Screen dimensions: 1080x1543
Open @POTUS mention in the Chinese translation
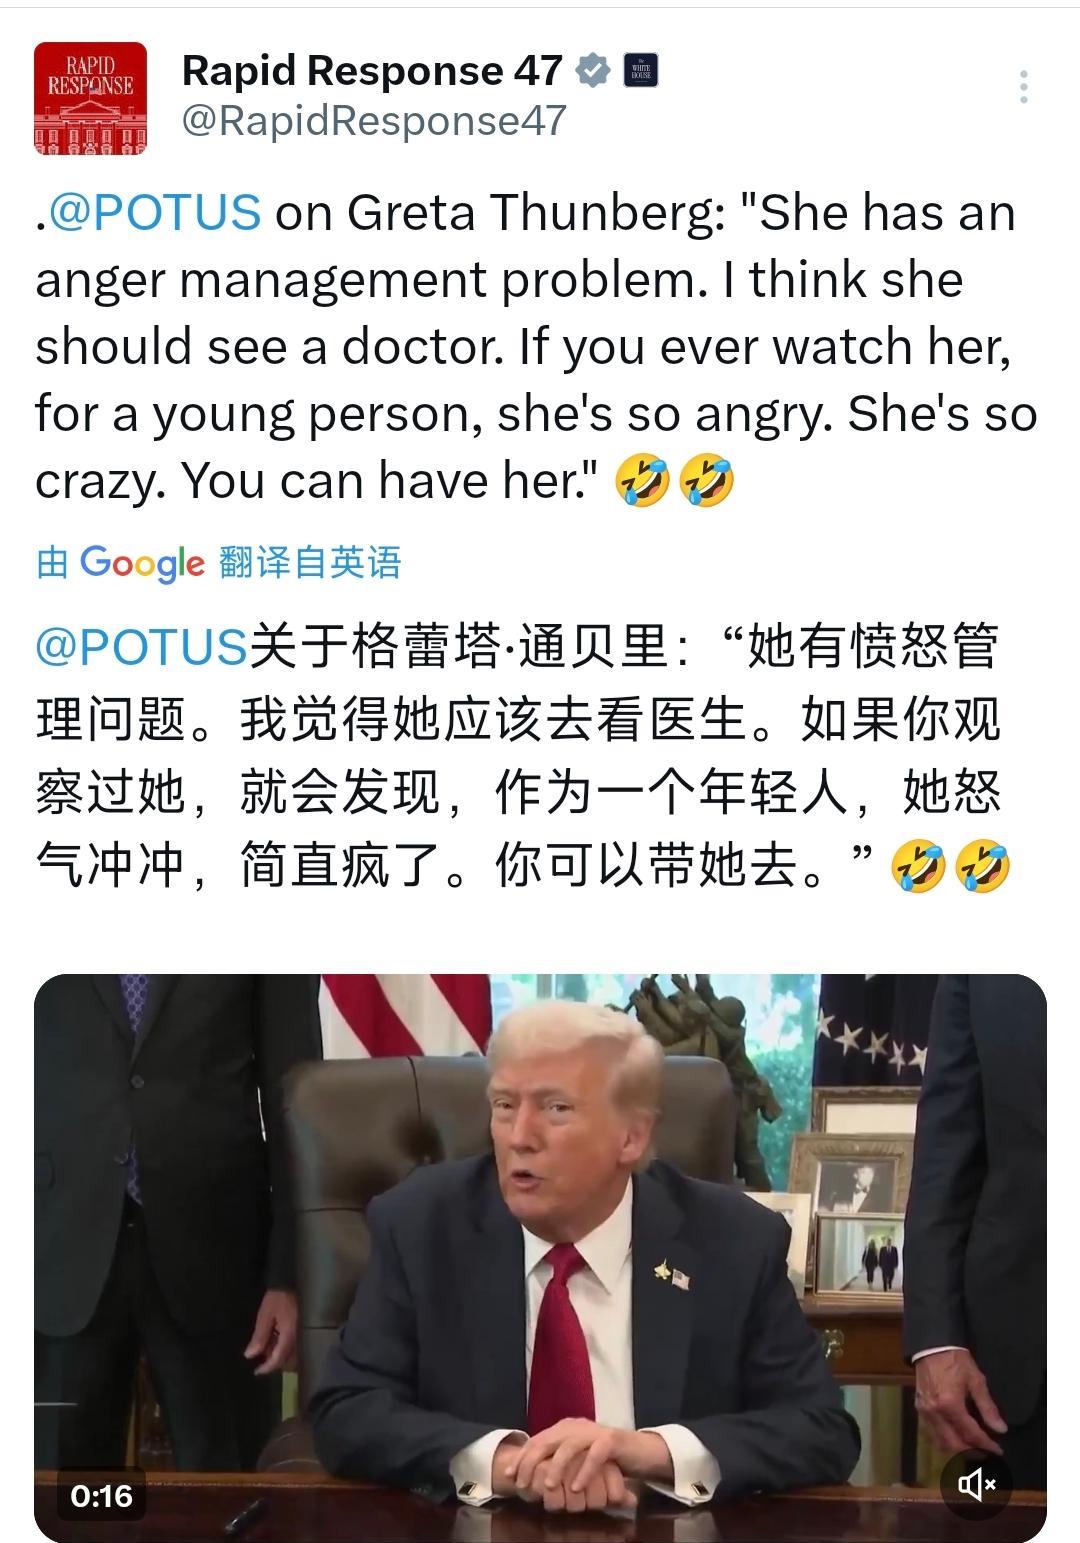point(141,646)
